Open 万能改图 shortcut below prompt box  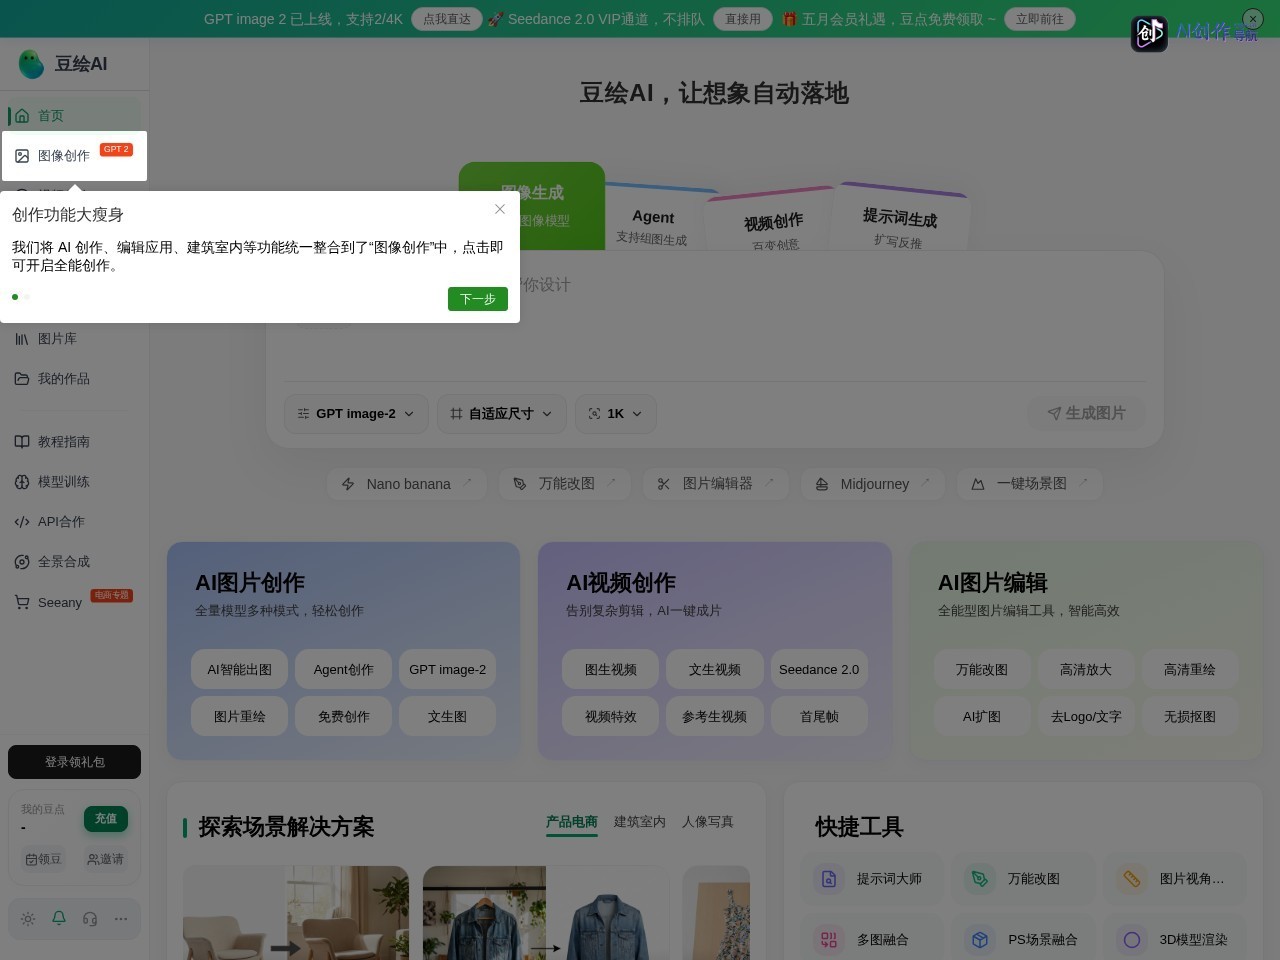pos(565,484)
